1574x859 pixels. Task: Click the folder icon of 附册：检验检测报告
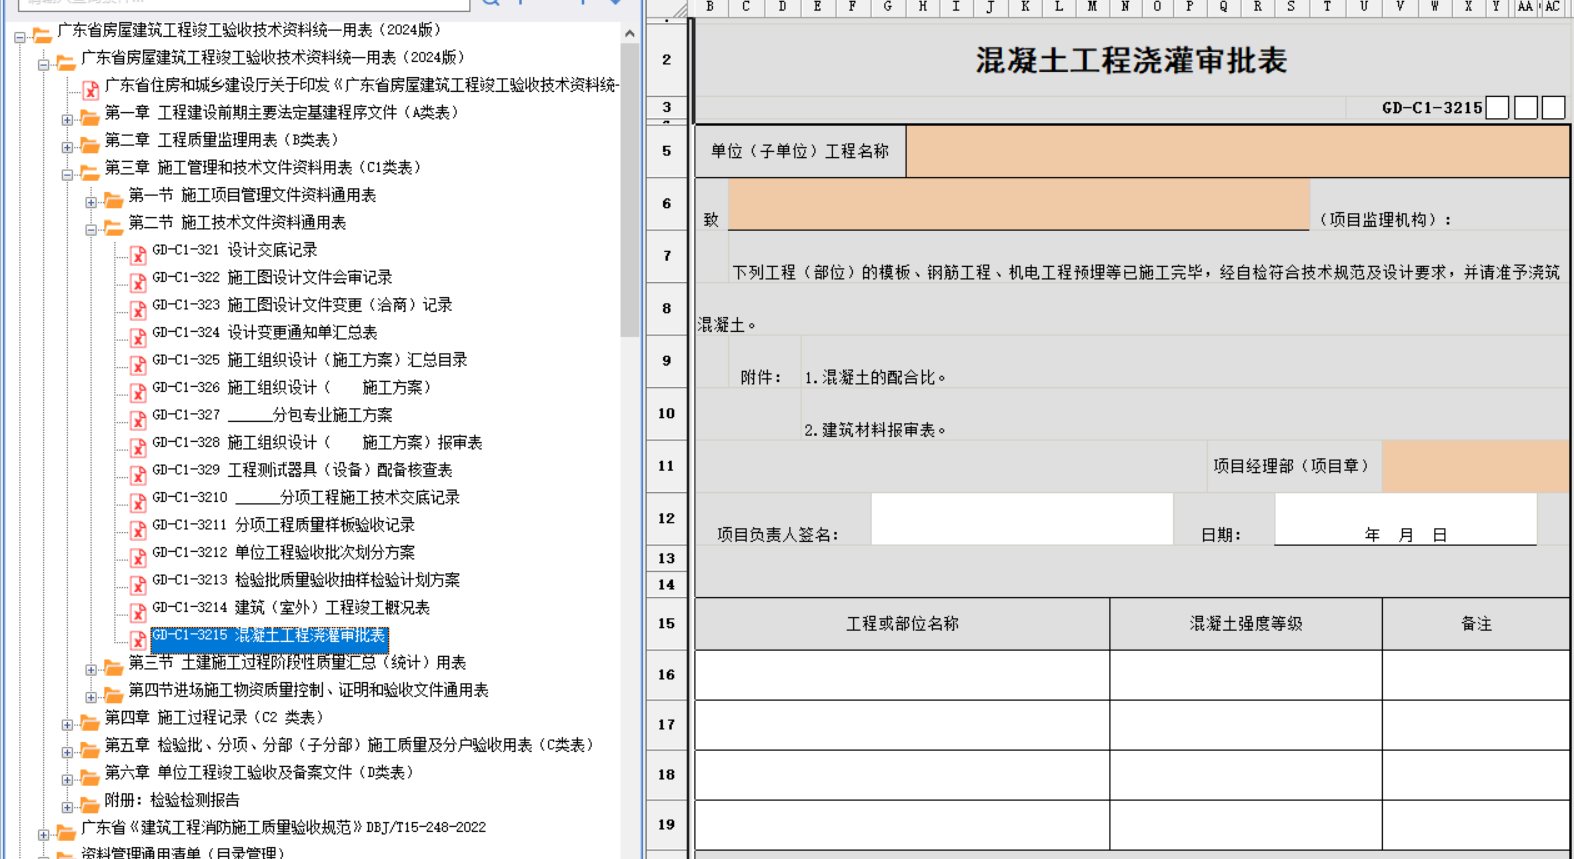tap(90, 804)
